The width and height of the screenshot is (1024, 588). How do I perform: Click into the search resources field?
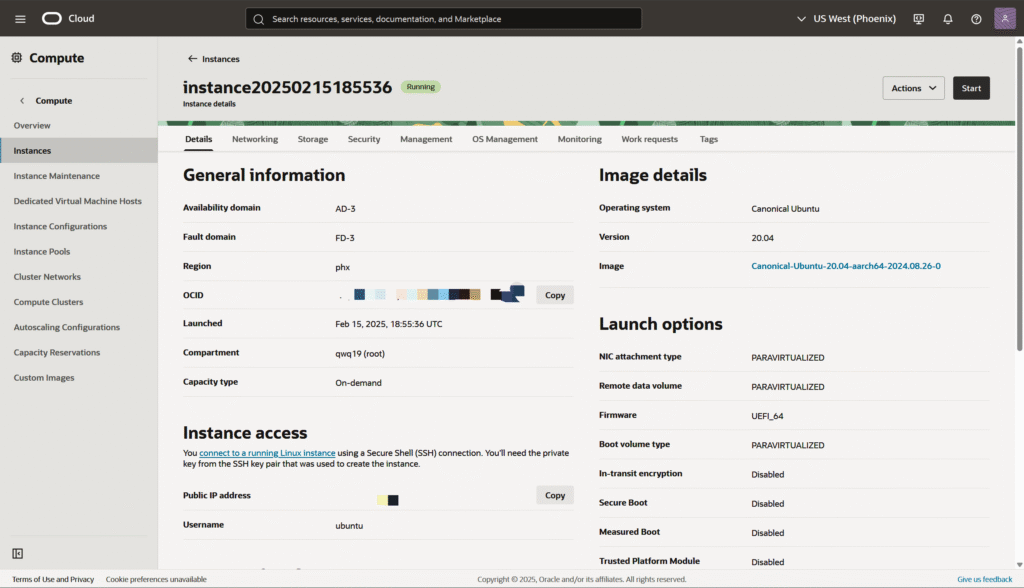coord(444,19)
